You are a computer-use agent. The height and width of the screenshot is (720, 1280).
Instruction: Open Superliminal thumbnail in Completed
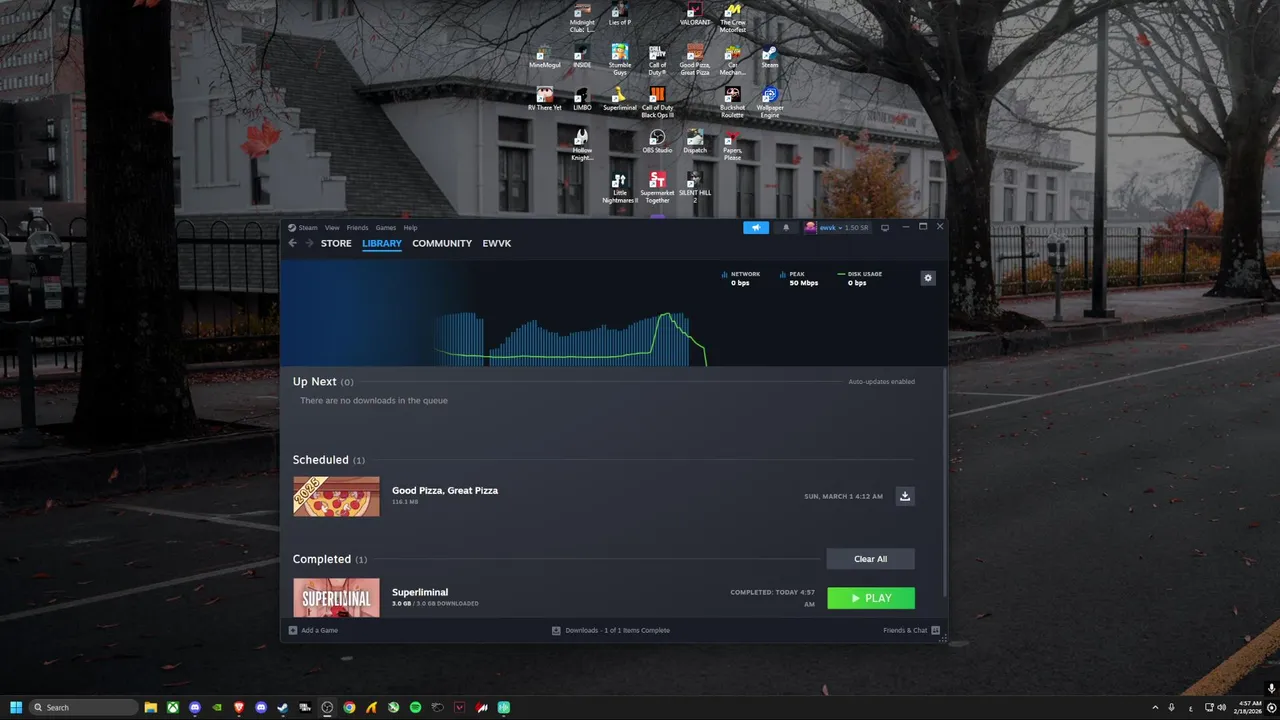pyautogui.click(x=336, y=598)
